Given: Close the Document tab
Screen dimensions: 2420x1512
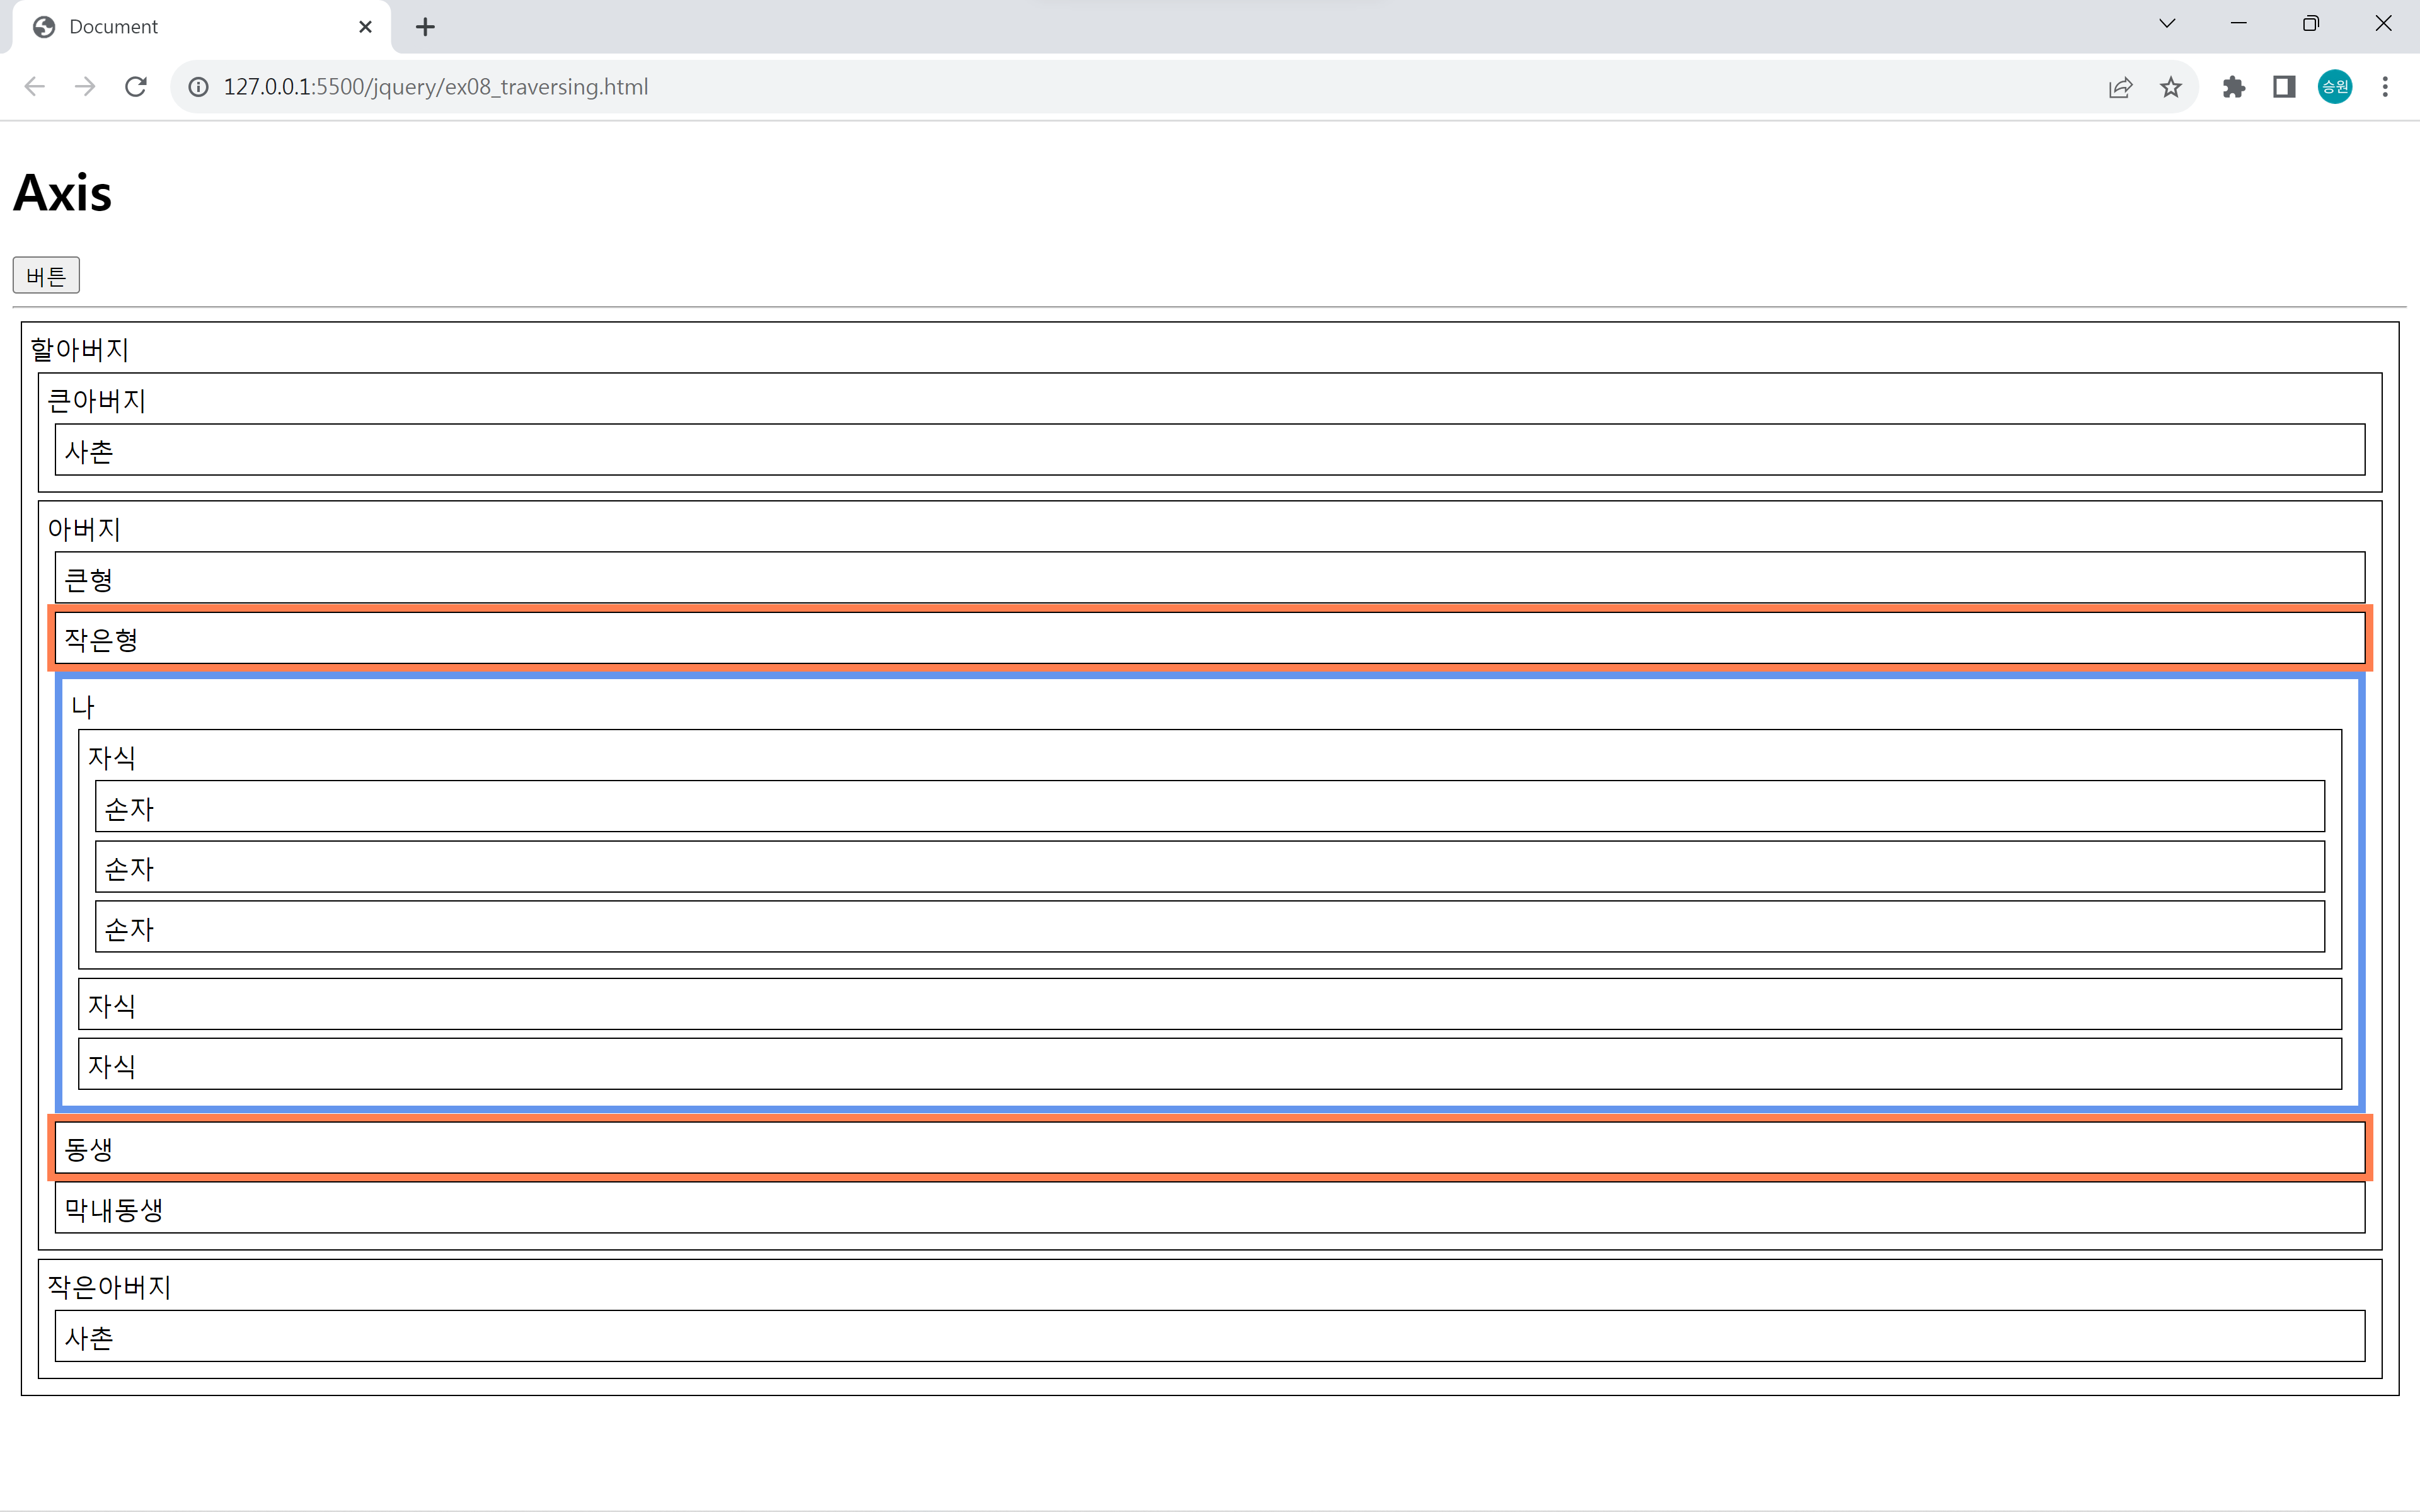Looking at the screenshot, I should point(365,27).
